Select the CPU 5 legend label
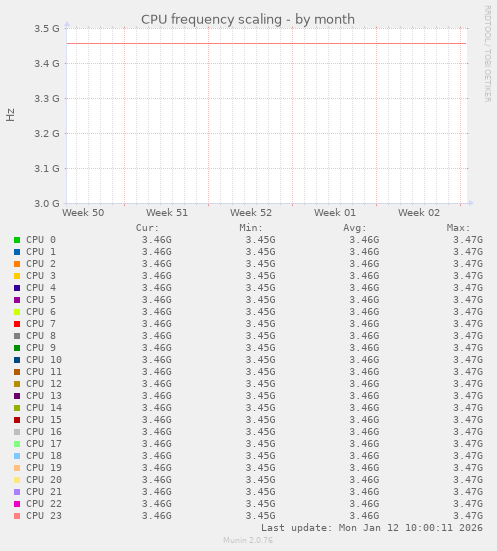This screenshot has width=497, height=551. pos(41,300)
